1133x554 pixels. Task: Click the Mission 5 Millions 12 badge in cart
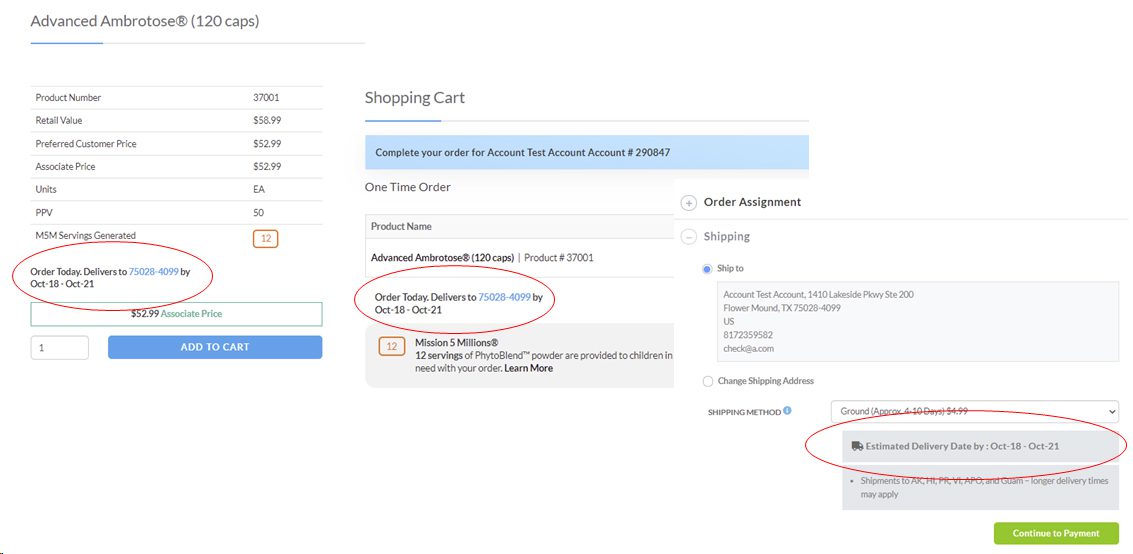(392, 347)
